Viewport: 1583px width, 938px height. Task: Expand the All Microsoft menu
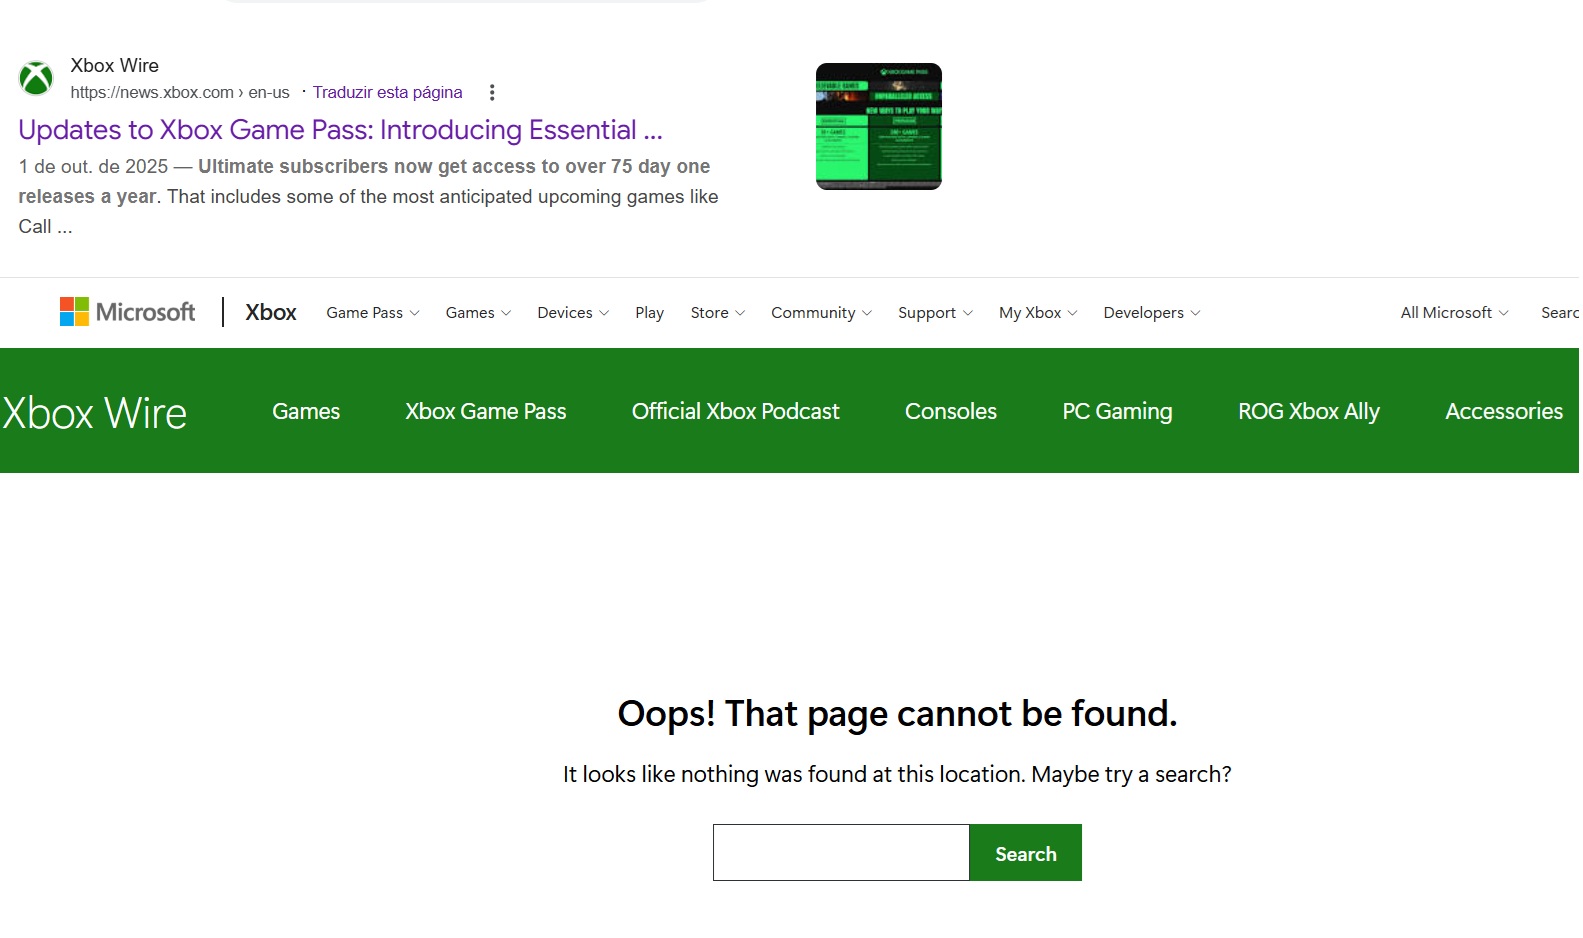(x=1453, y=313)
